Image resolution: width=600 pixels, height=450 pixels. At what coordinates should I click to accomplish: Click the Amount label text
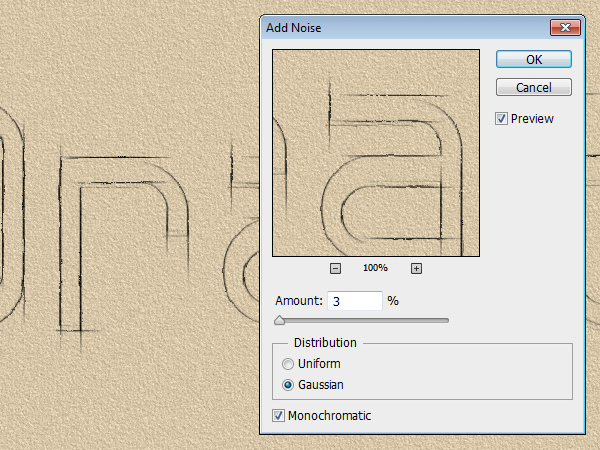pos(300,300)
